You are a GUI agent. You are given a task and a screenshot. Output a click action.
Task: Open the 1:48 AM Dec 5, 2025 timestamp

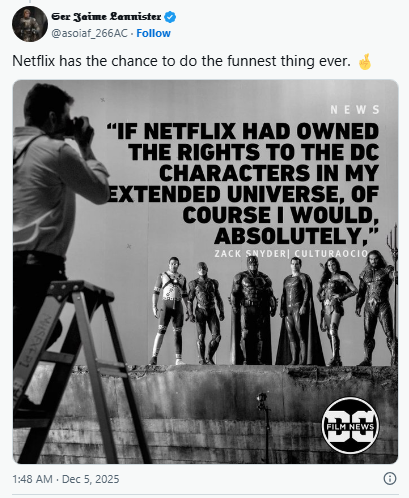(x=66, y=479)
